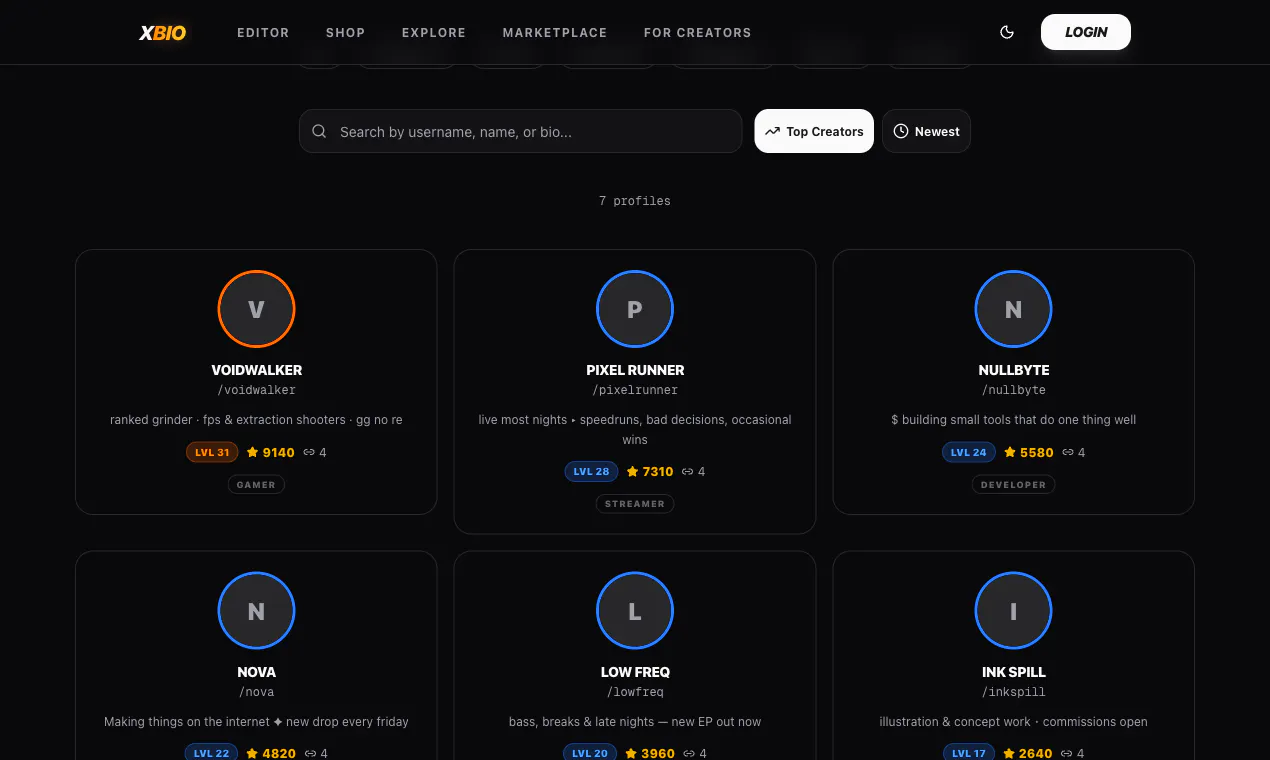
Task: Open the PIXEL RUNNER profile name
Action: (635, 370)
